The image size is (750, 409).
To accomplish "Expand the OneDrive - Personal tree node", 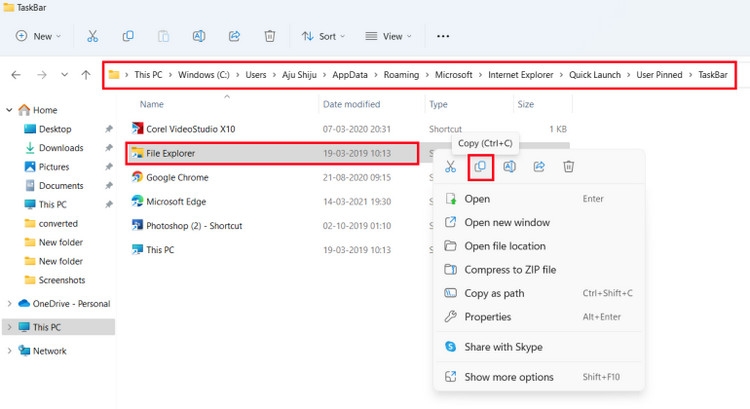I will click(9, 303).
